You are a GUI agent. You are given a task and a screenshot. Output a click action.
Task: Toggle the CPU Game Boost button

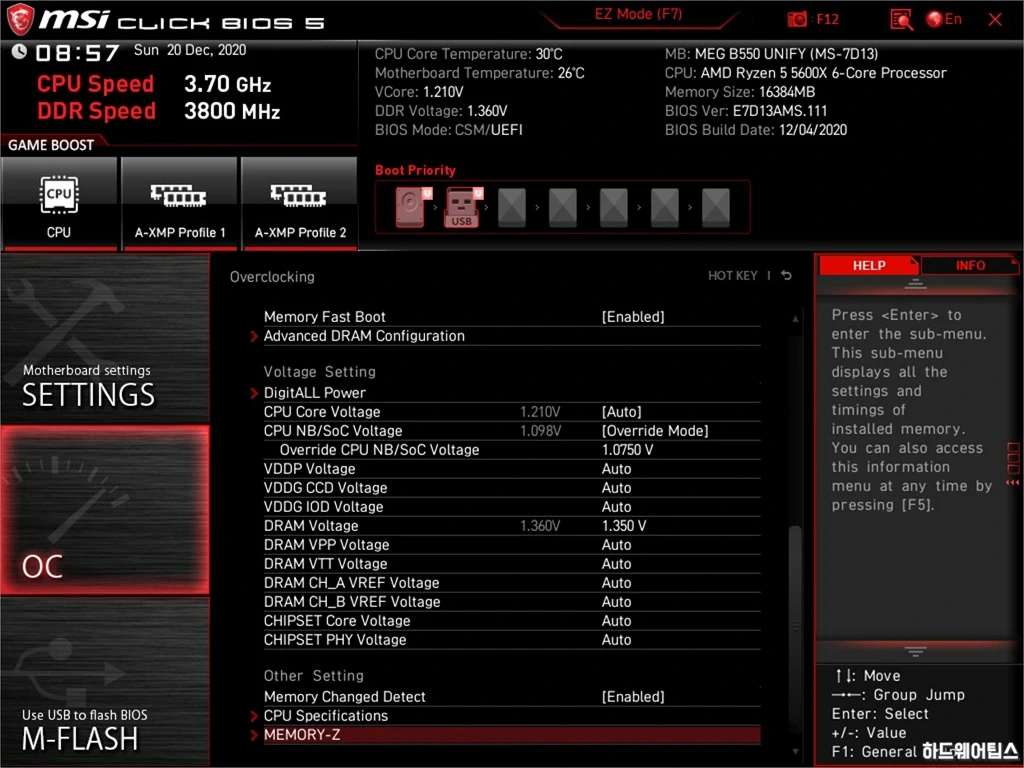(59, 204)
